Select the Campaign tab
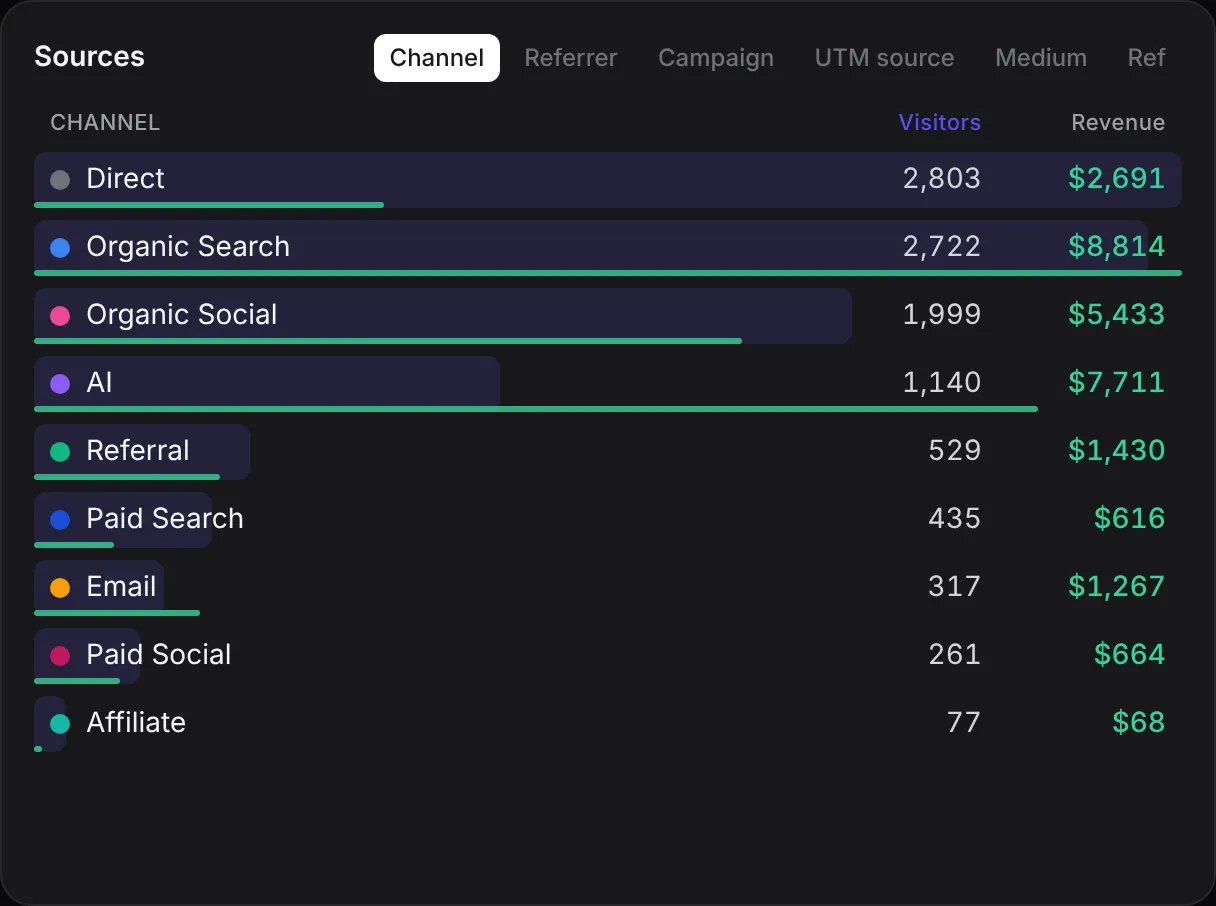The image size is (1216, 906). pyautogui.click(x=716, y=58)
